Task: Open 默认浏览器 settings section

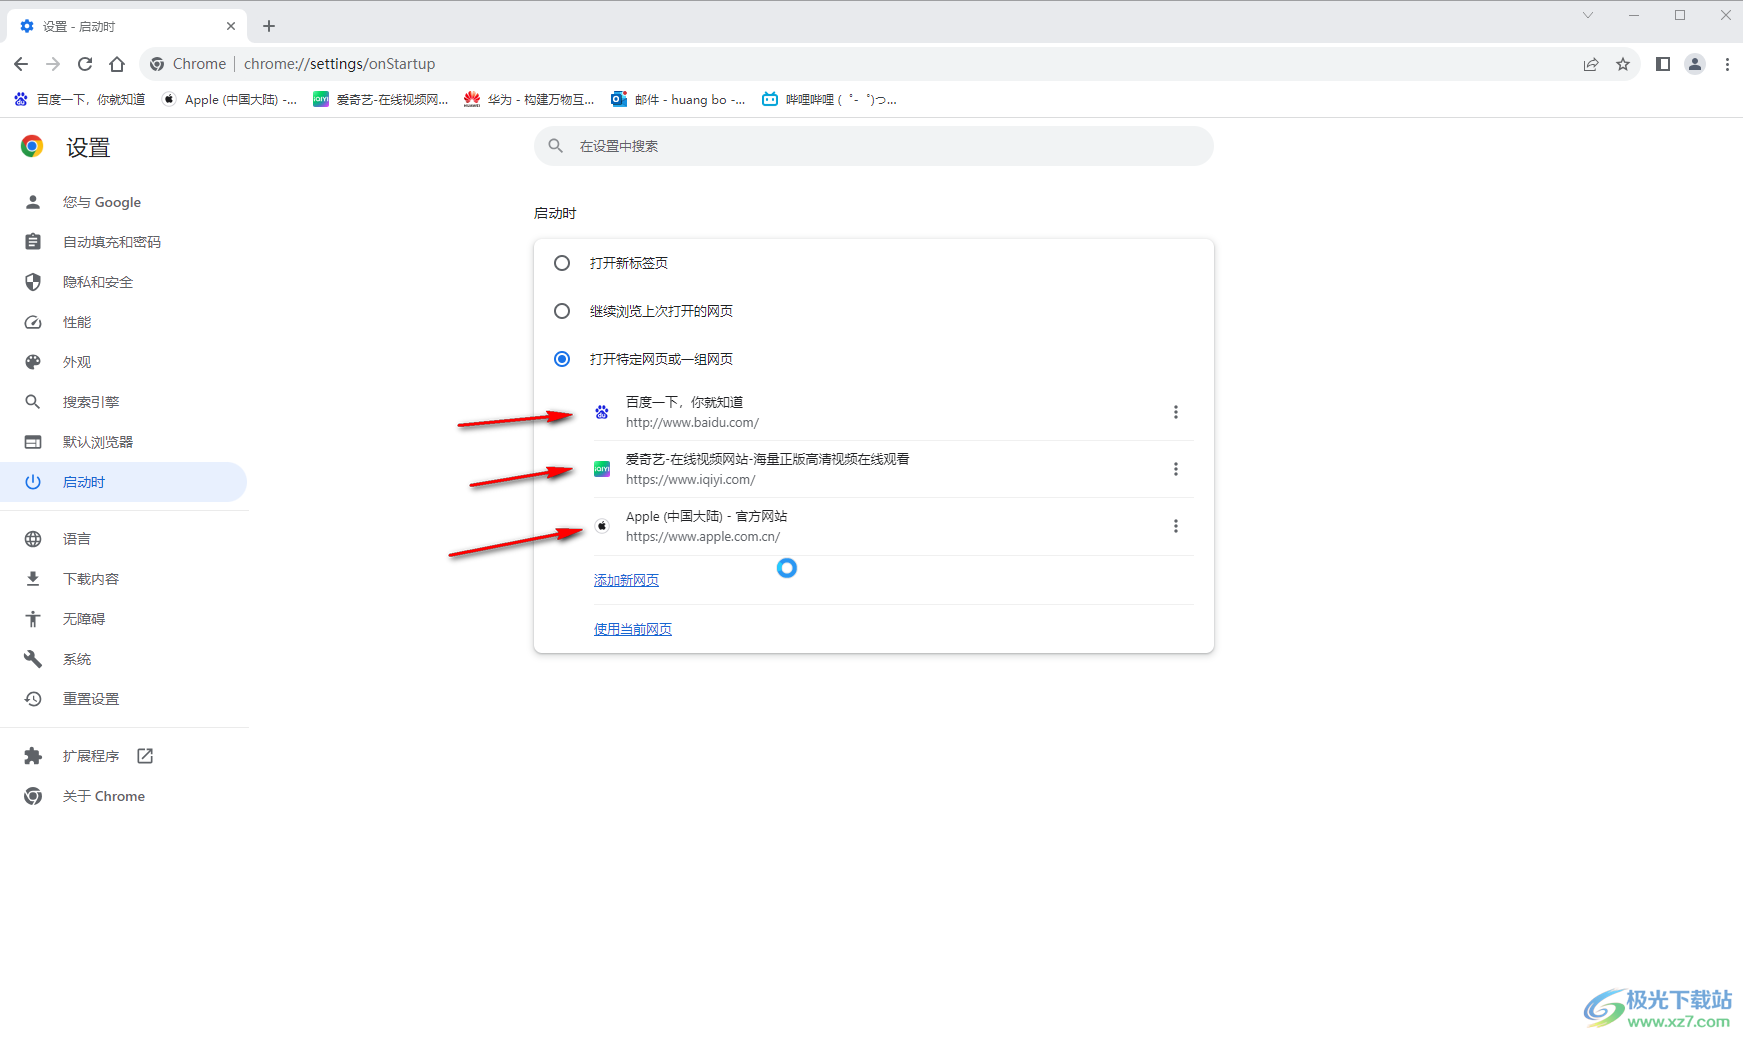Action: tap(97, 442)
